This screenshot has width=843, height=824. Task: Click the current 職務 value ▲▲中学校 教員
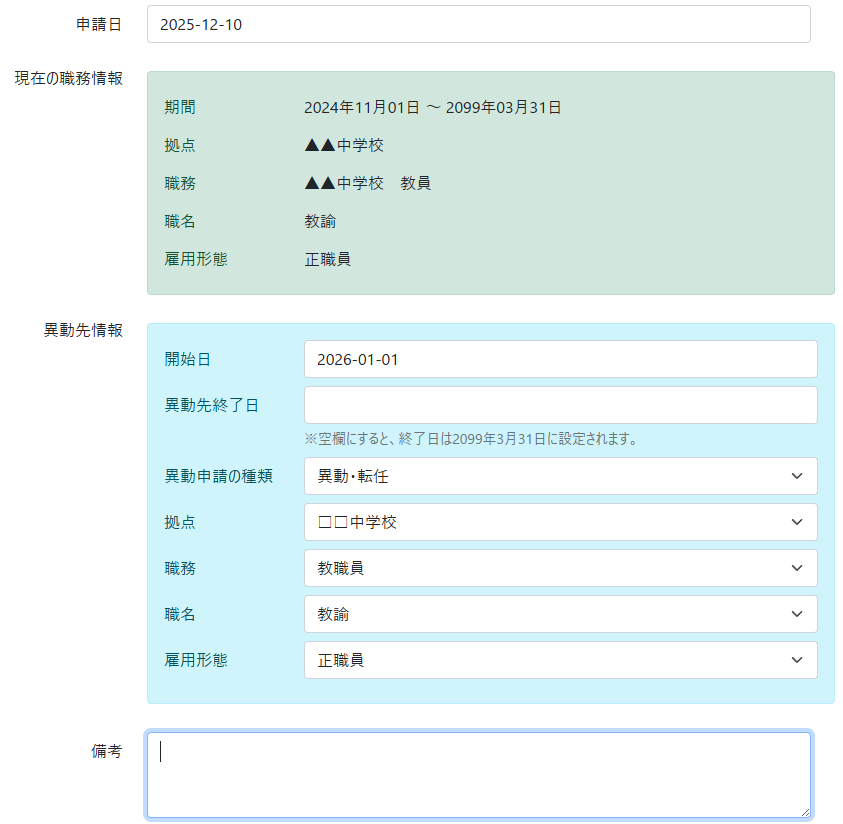367,183
